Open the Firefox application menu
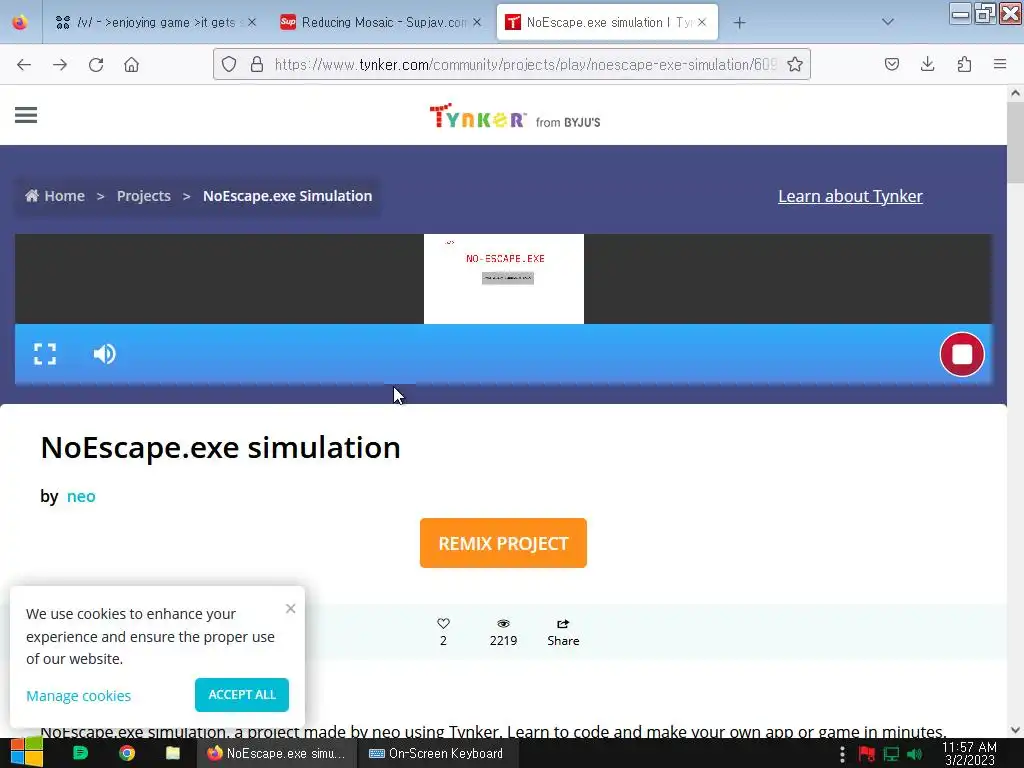 (x=1000, y=64)
